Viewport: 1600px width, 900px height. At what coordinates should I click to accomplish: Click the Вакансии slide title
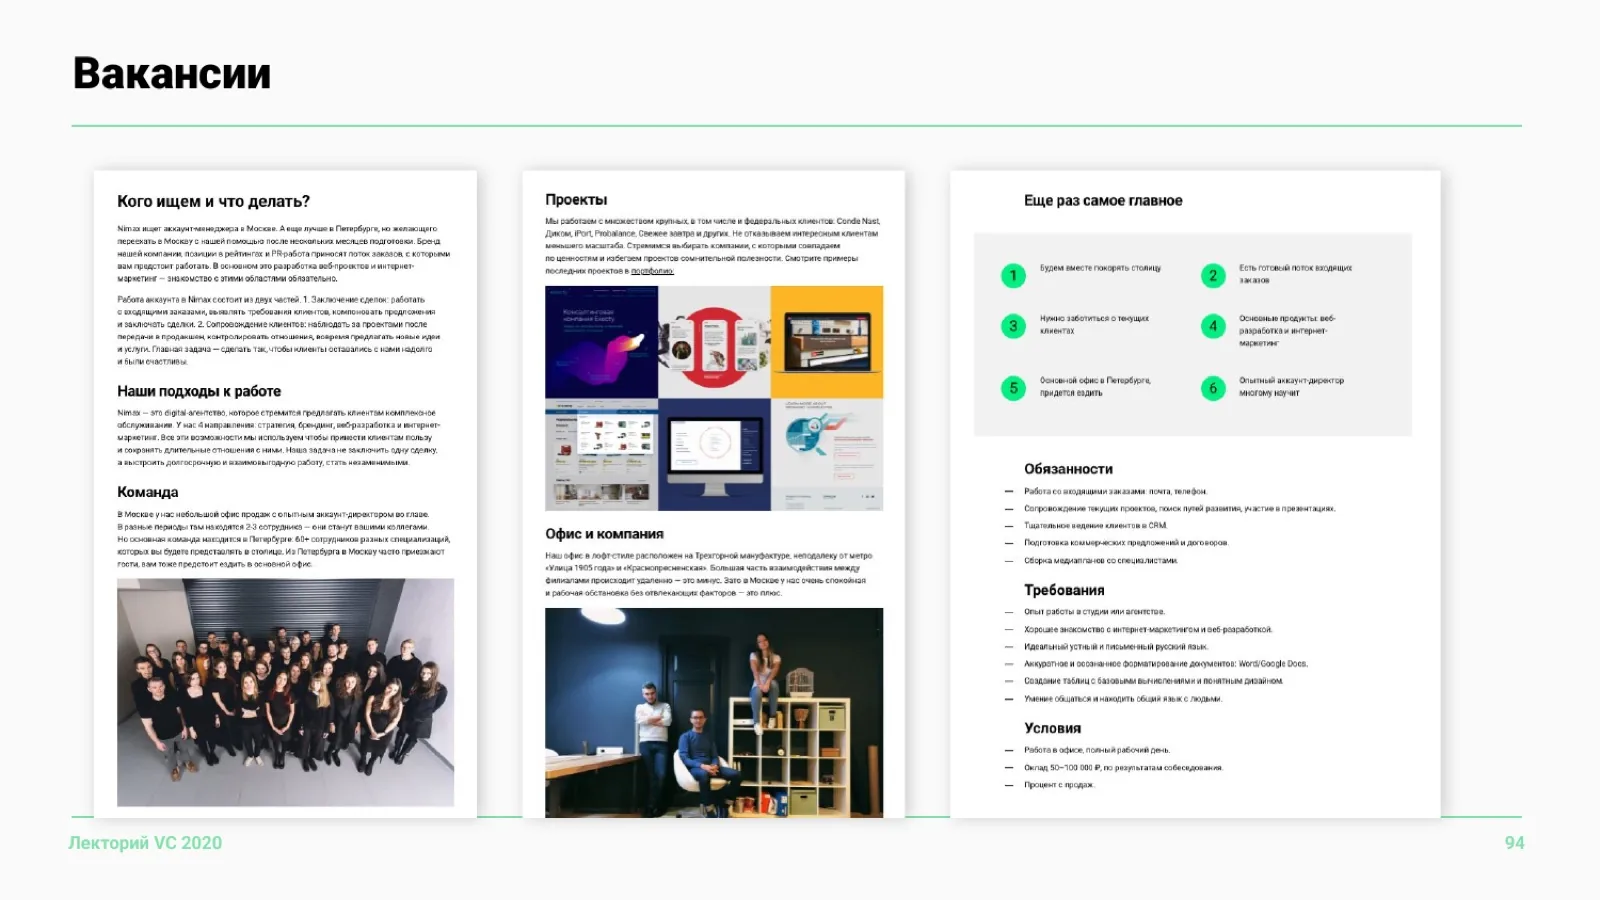pyautogui.click(x=172, y=74)
